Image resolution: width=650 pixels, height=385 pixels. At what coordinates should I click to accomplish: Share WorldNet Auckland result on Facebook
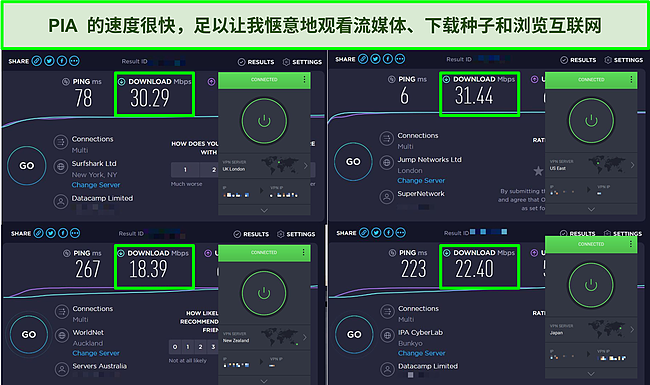coord(63,233)
